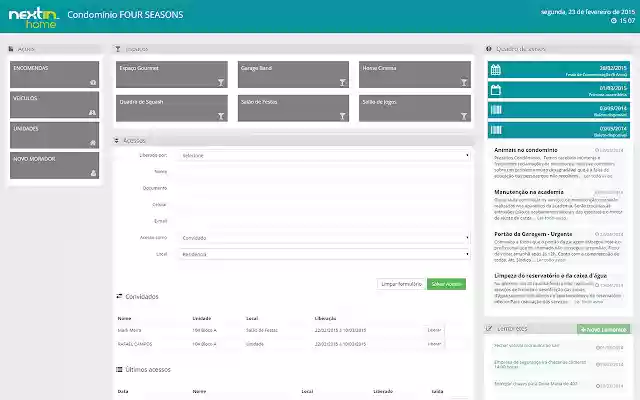Click the glass icon on Home Cinema

pos(464,82)
